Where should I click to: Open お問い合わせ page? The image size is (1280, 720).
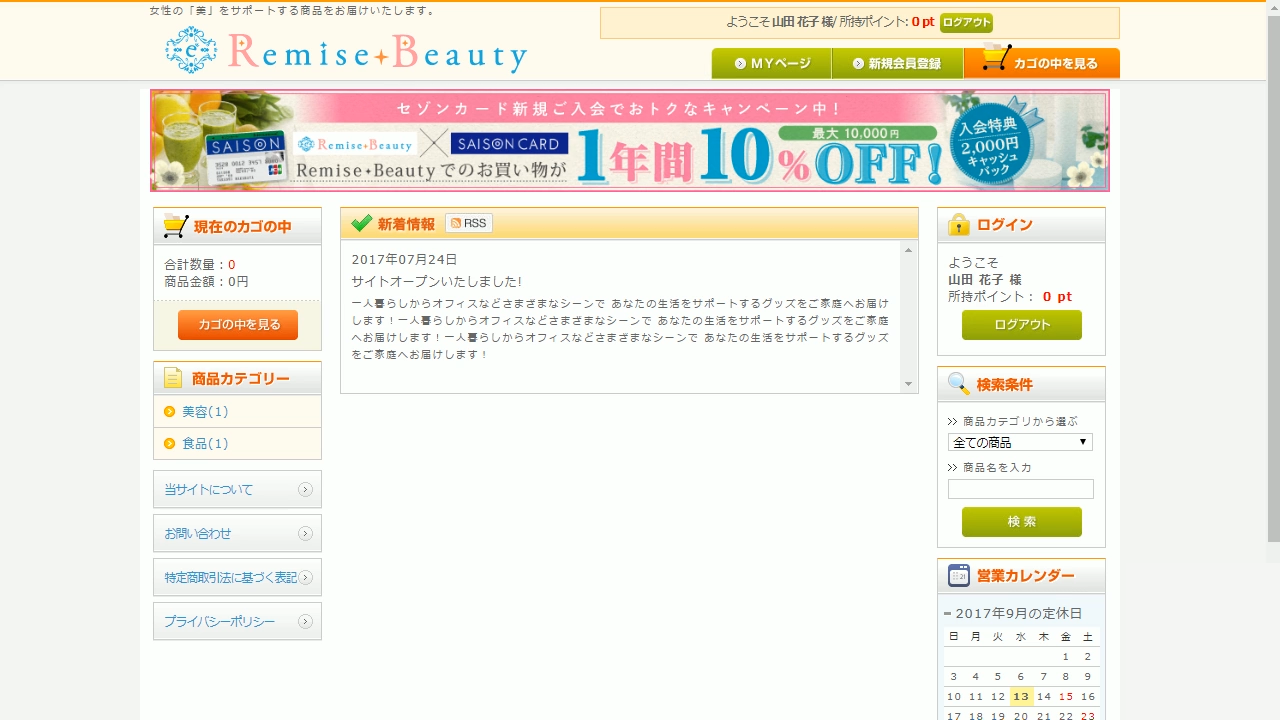(x=237, y=534)
